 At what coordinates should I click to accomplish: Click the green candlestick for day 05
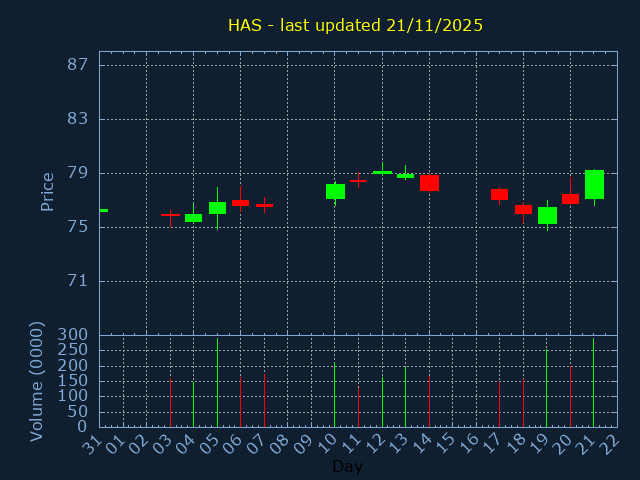[x=218, y=208]
